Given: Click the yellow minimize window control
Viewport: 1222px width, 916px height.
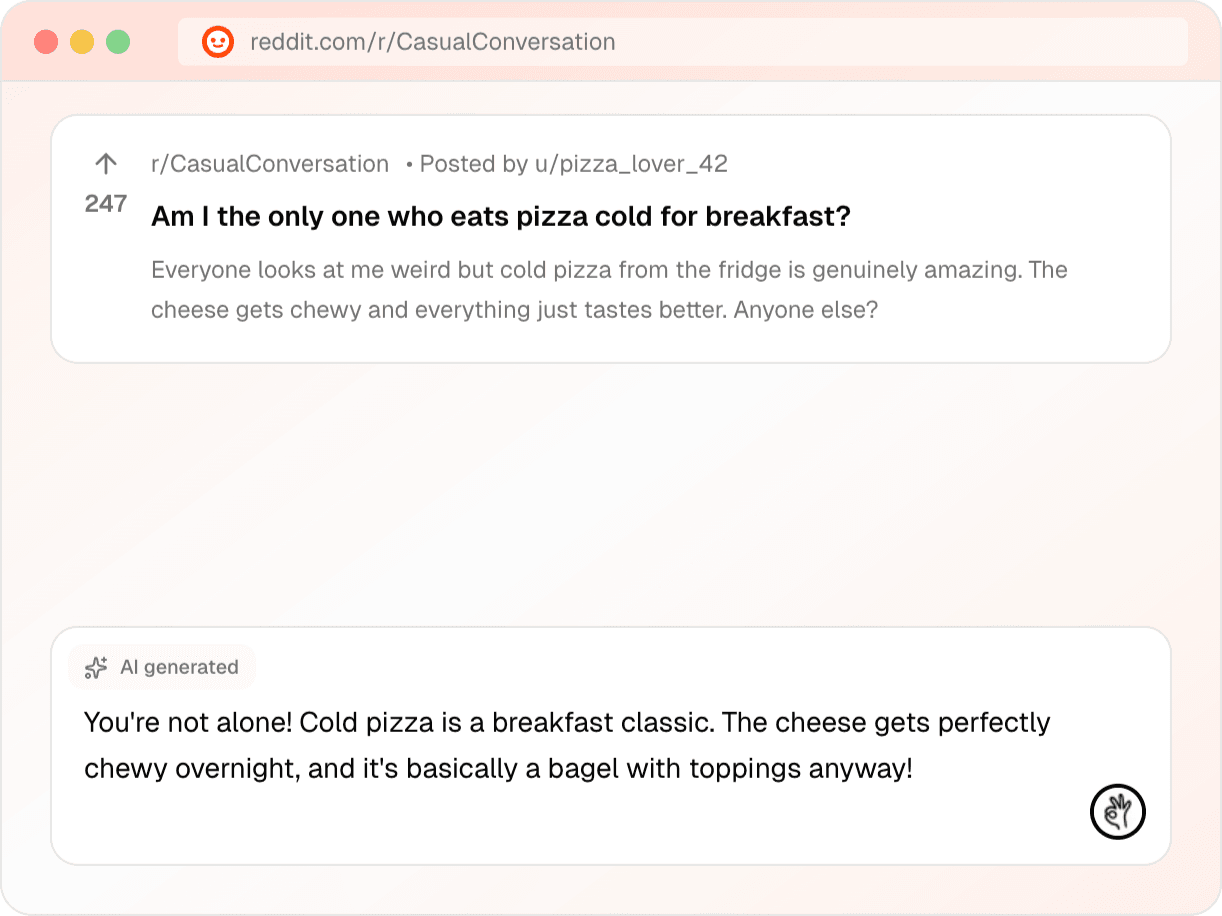Looking at the screenshot, I should [81, 42].
